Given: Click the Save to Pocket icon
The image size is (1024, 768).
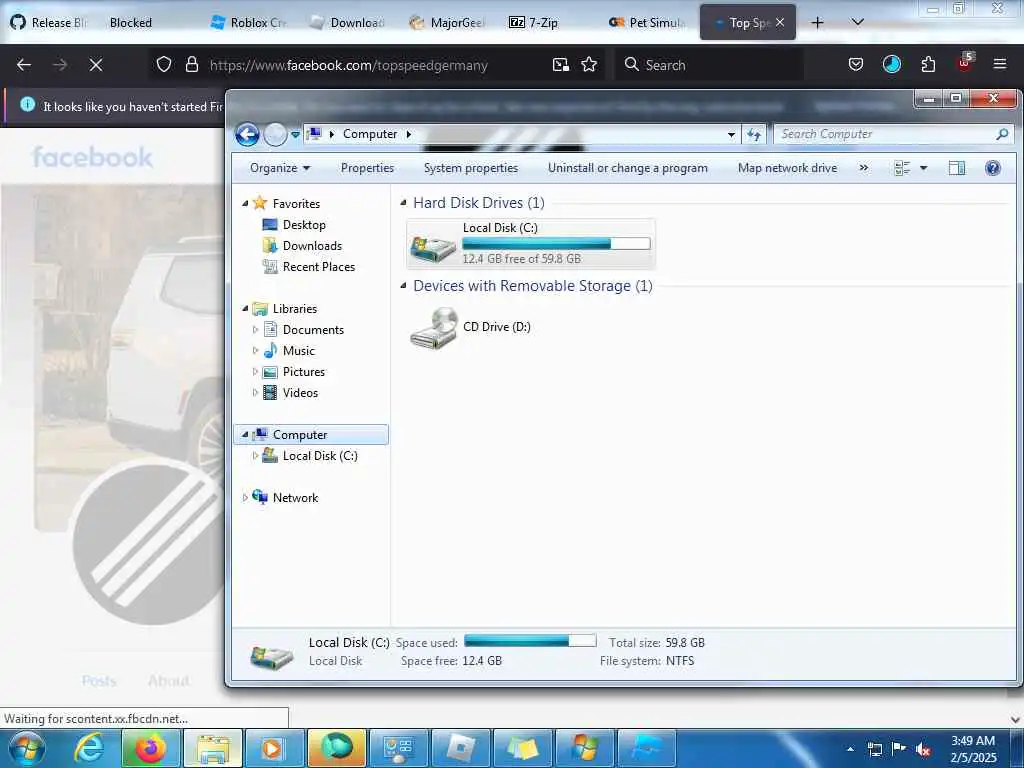Looking at the screenshot, I should [856, 65].
